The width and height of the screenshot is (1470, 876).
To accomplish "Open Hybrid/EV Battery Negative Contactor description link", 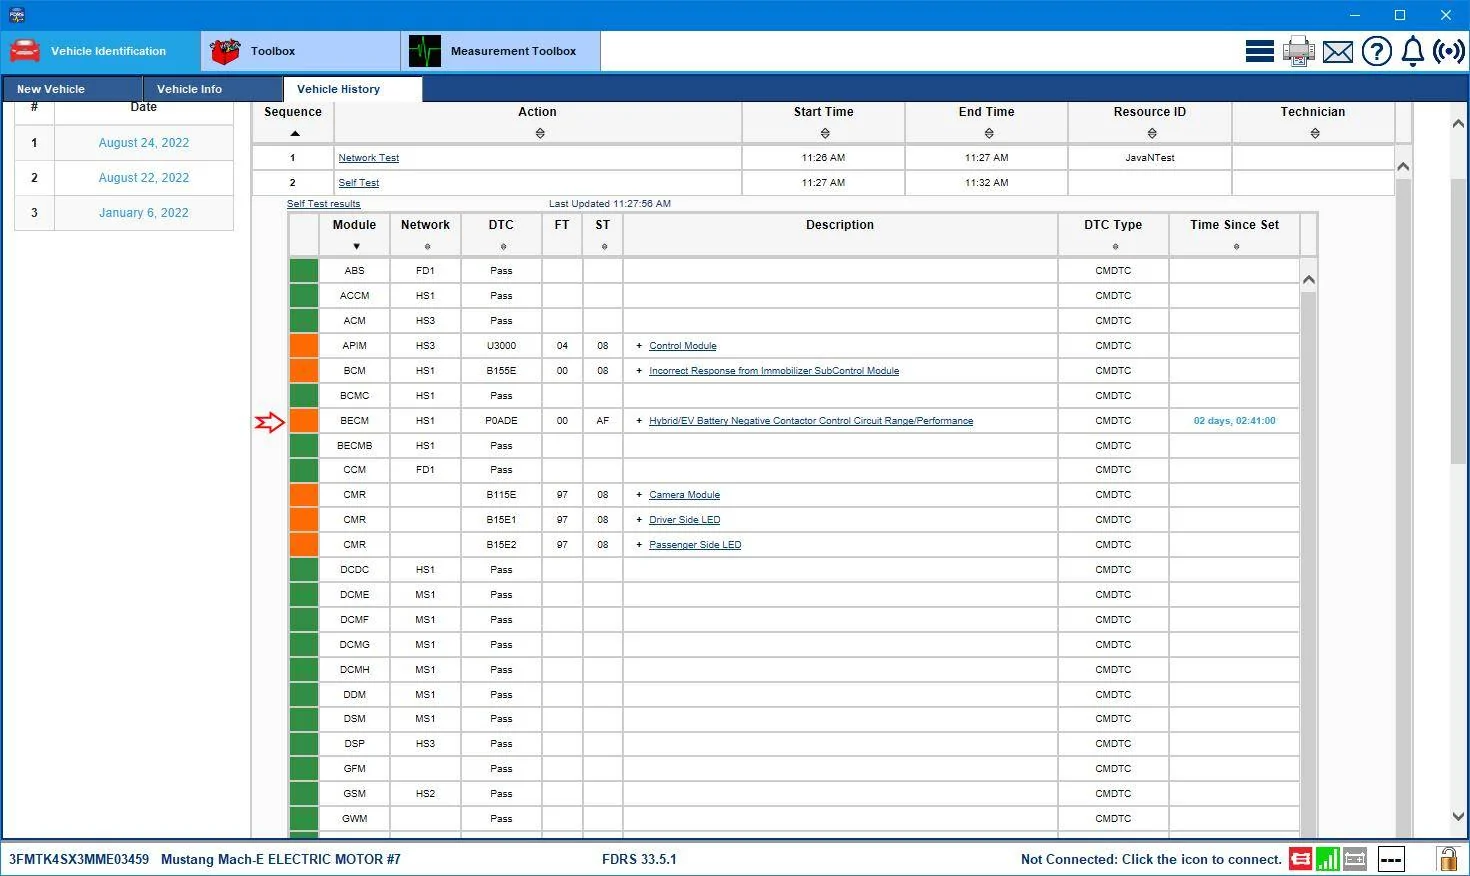I will [x=811, y=421].
